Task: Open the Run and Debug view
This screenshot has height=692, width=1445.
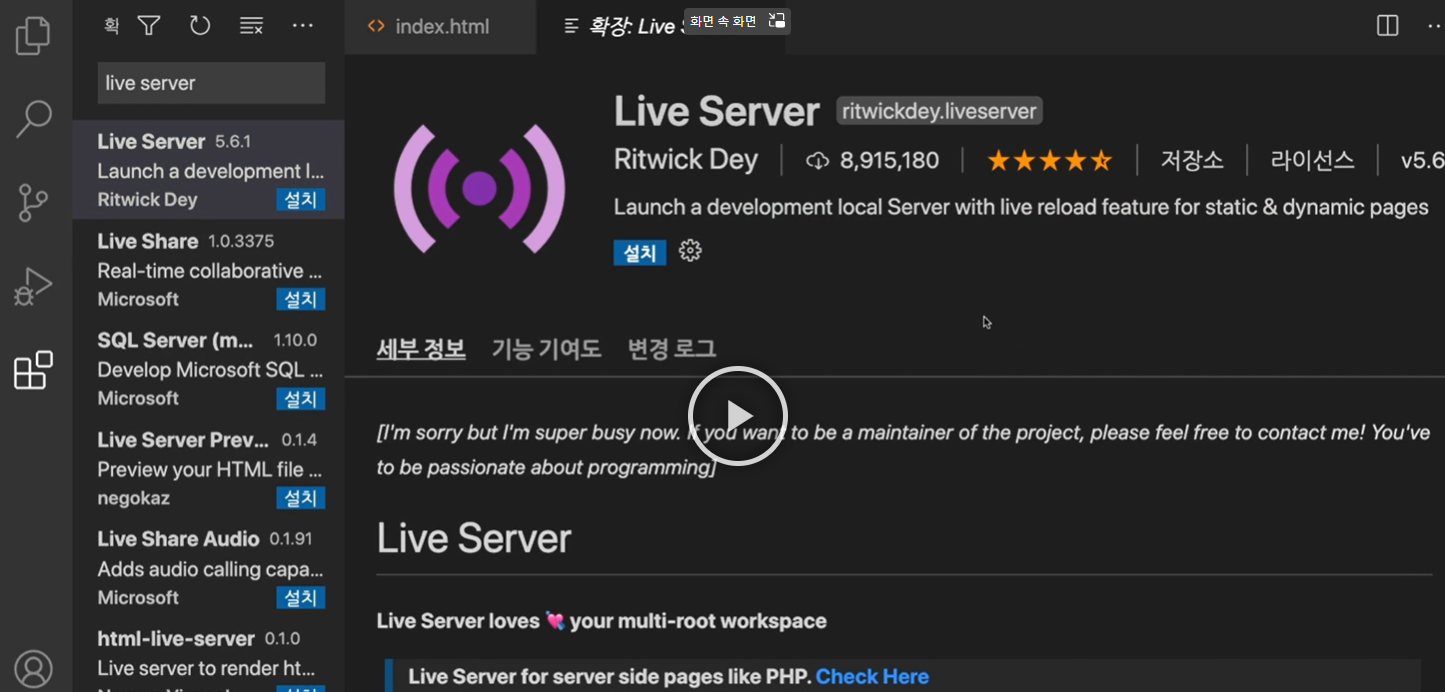Action: click(33, 287)
